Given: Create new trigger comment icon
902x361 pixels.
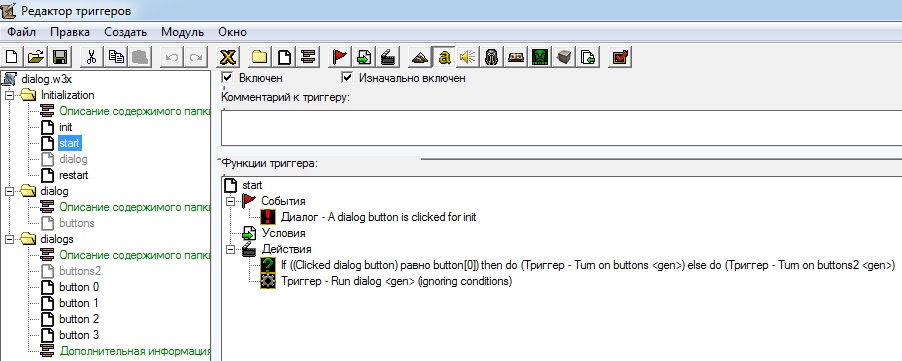Looking at the screenshot, I should (309, 57).
